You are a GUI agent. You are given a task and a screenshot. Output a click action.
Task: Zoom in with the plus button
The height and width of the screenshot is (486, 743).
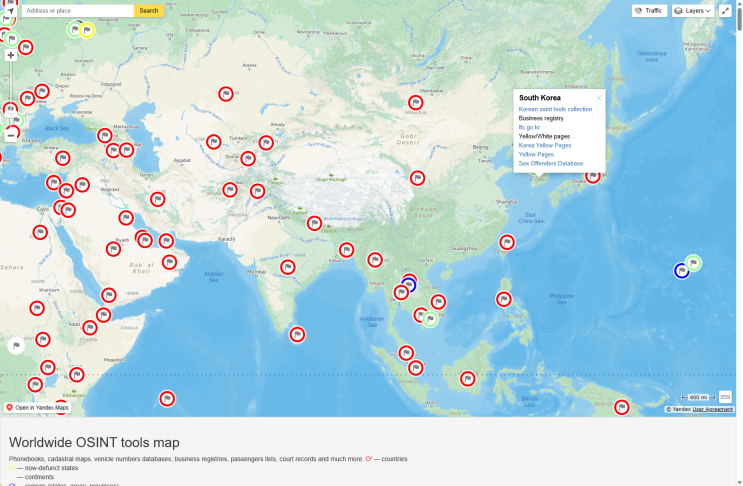[x=10, y=55]
